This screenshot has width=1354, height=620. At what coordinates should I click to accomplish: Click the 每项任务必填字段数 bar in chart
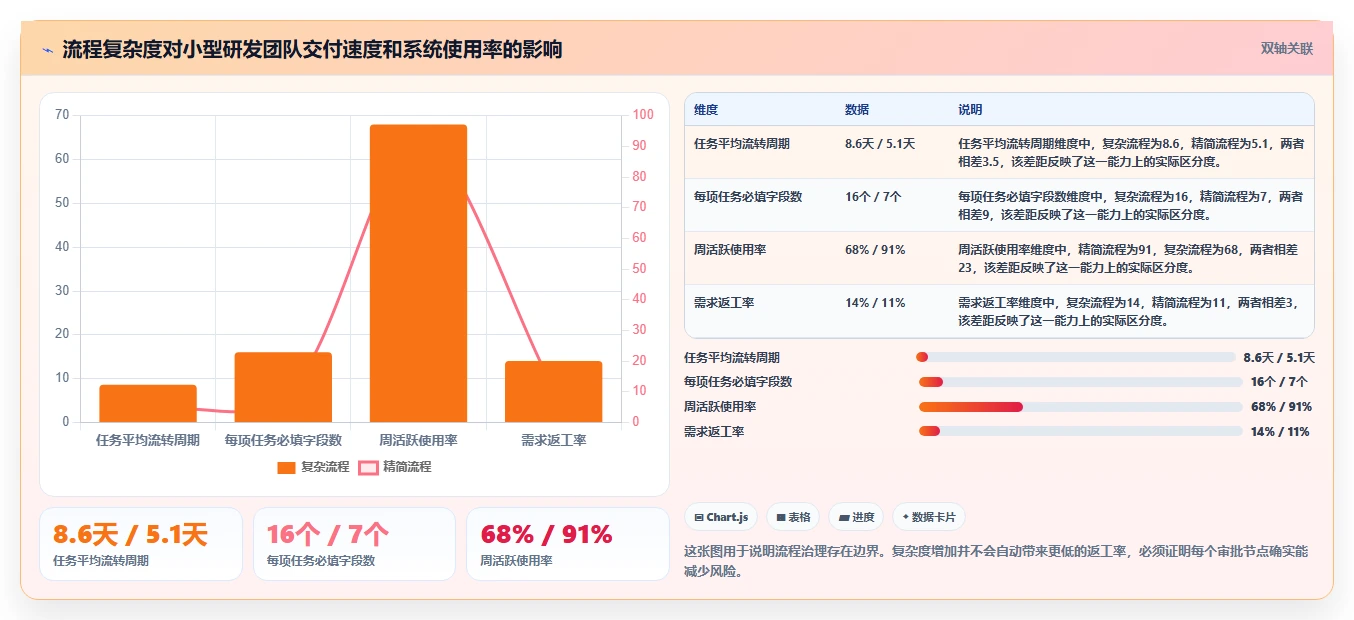click(x=283, y=387)
